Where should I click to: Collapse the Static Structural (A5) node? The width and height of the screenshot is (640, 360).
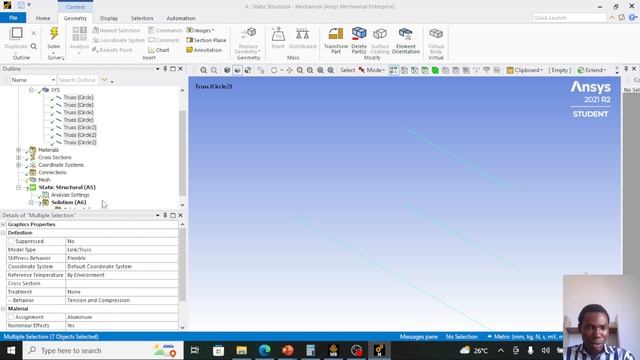[18, 187]
